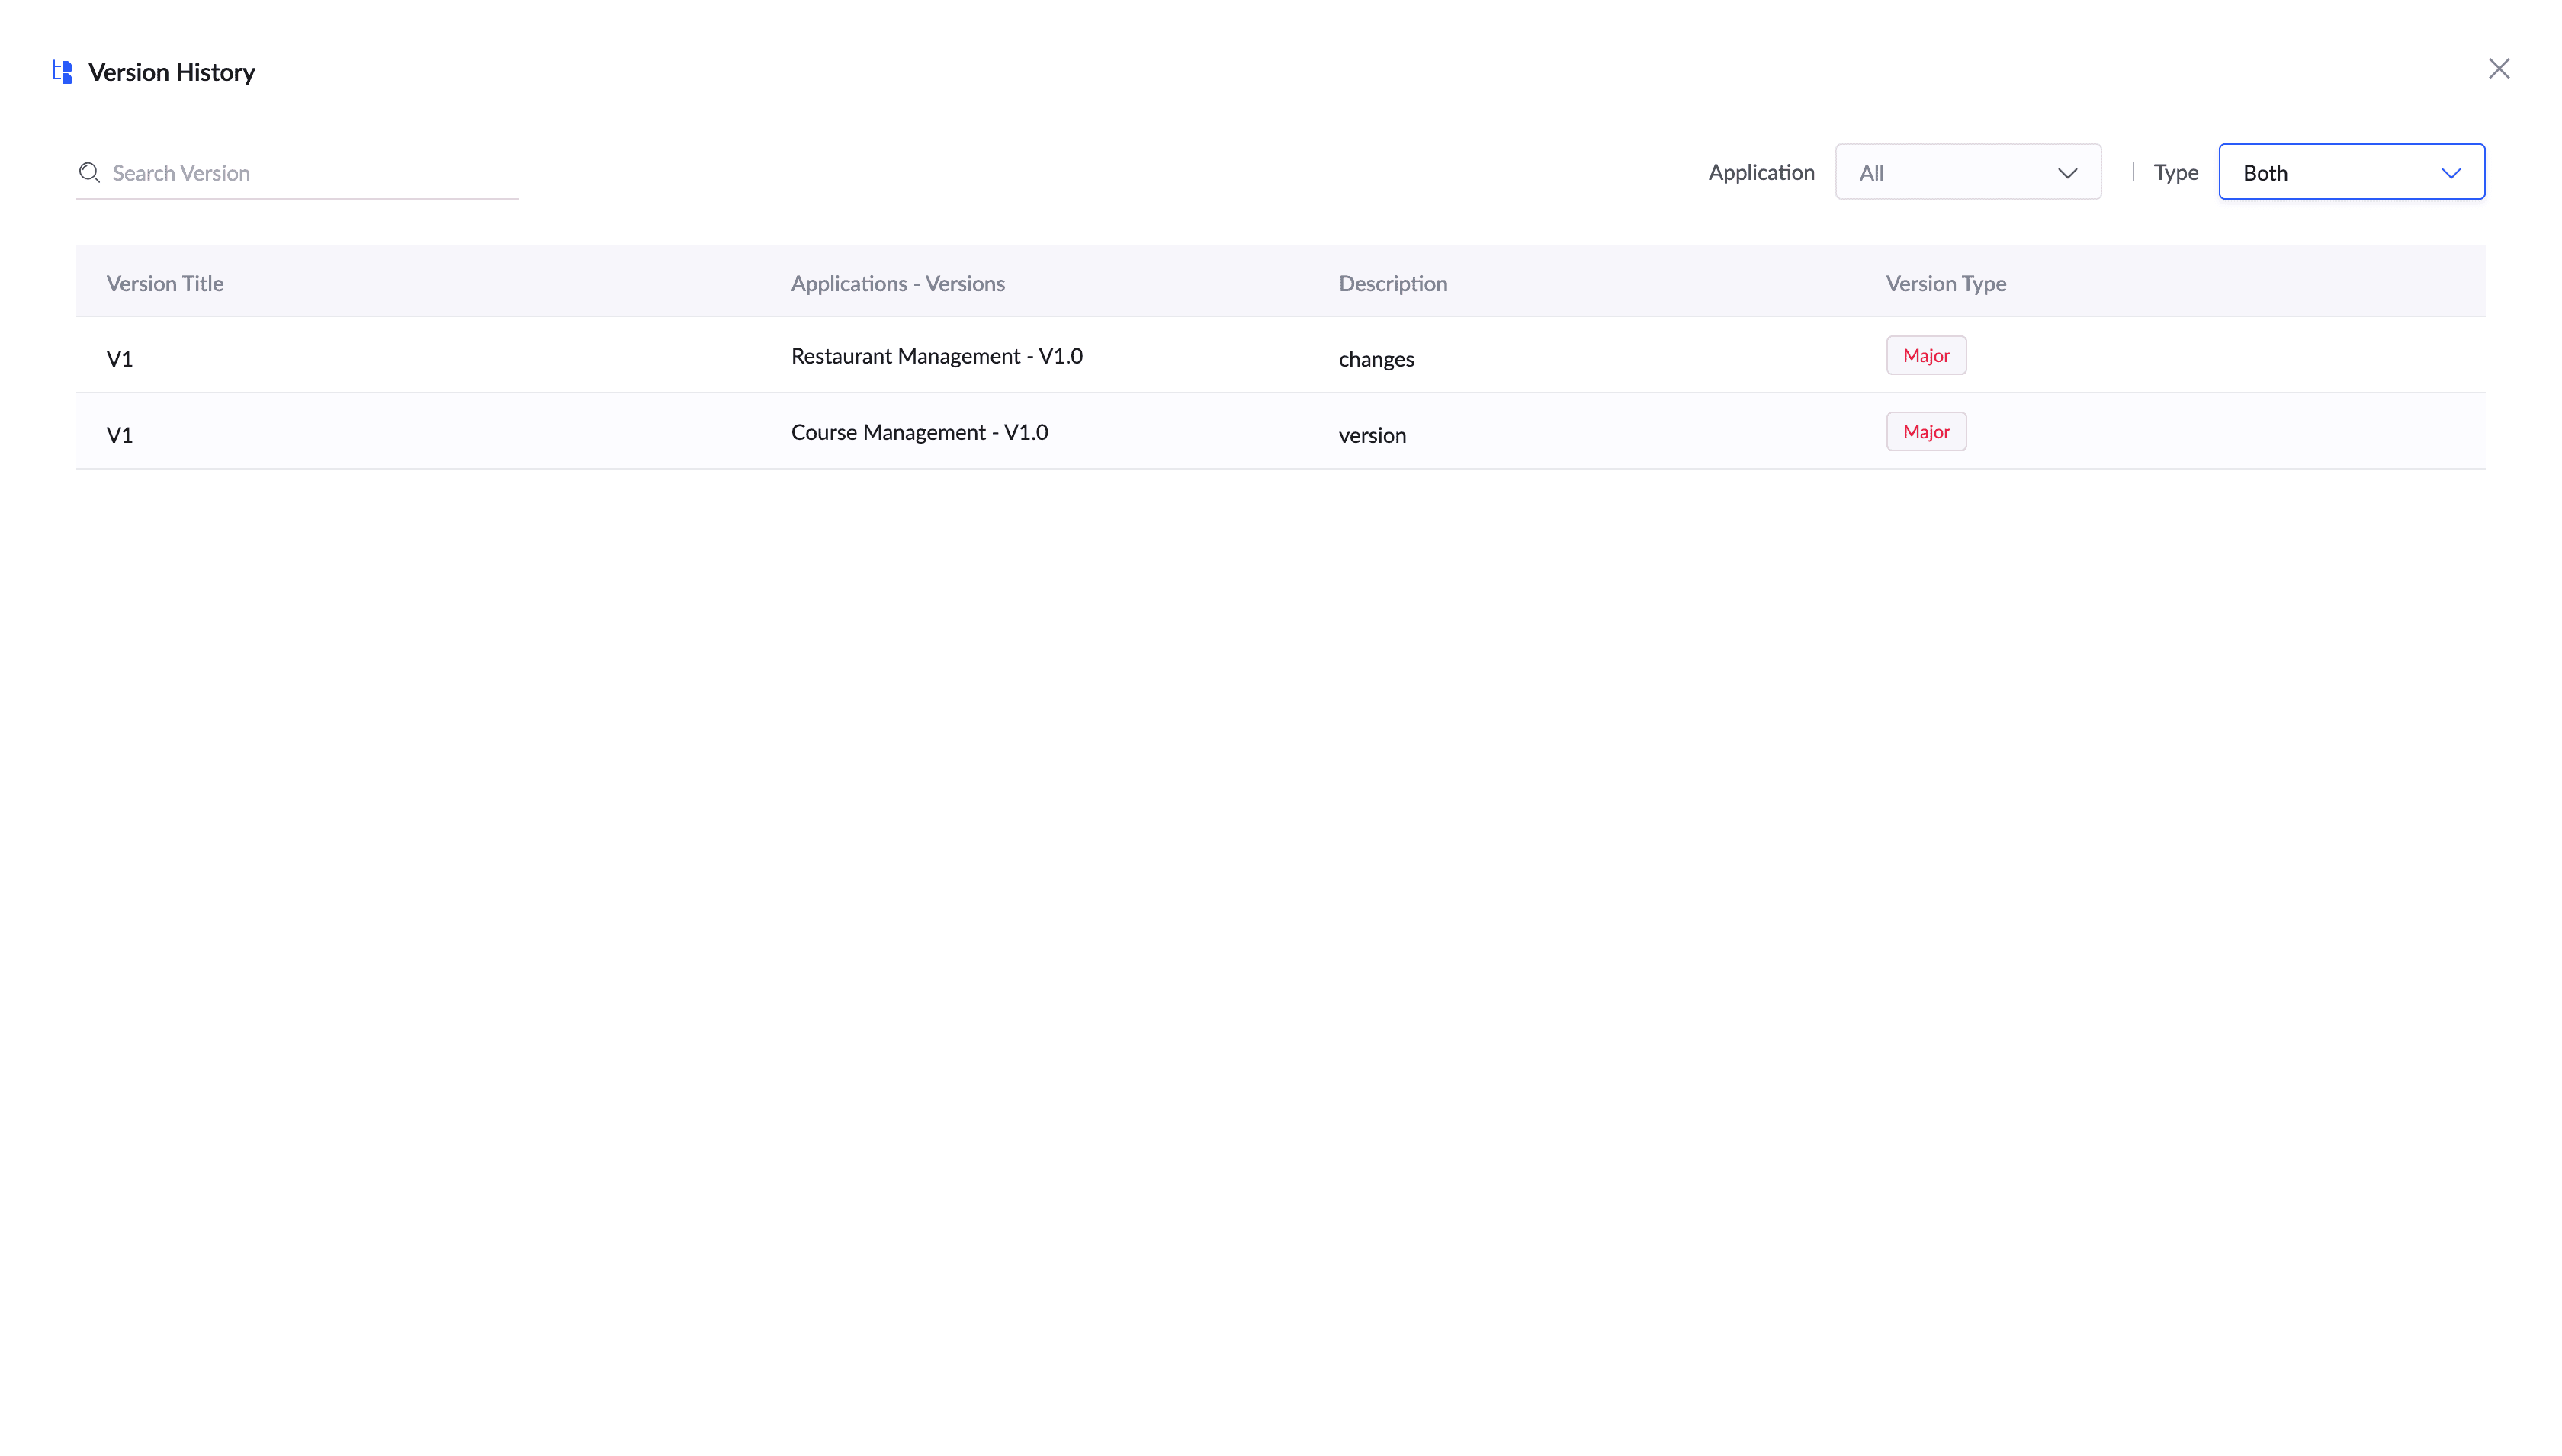Click the Version Type column header
Image resolution: width=2562 pixels, height=1456 pixels.
point(1945,283)
